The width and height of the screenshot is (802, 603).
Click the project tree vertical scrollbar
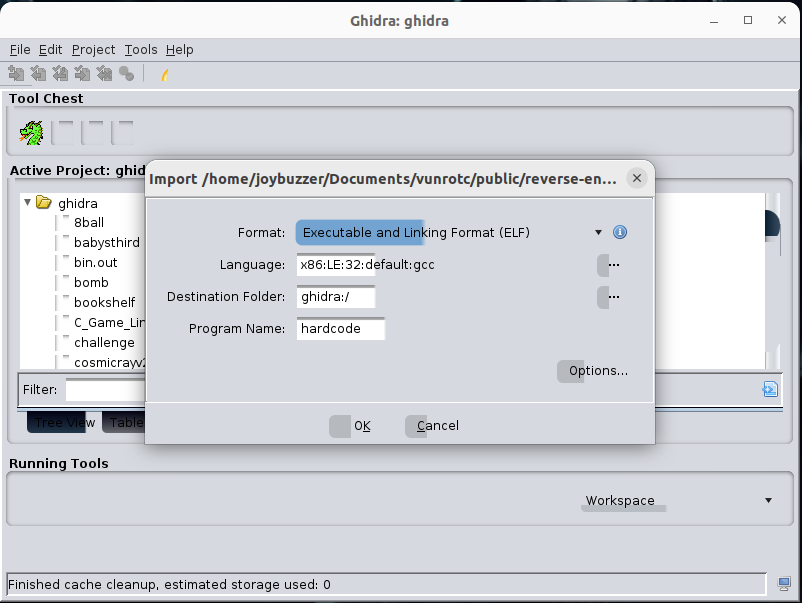click(x=773, y=281)
